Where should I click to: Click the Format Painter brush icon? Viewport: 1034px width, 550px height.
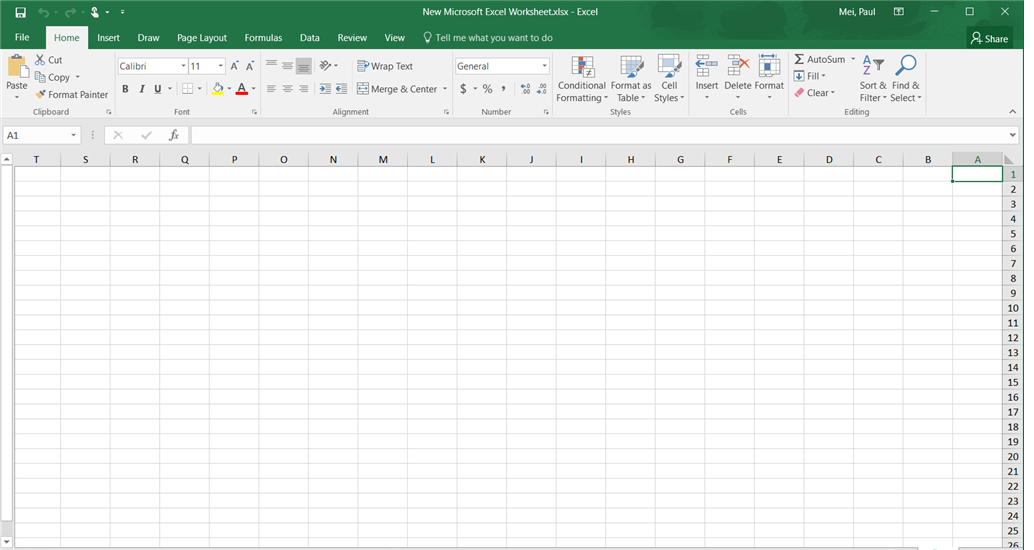coord(41,95)
